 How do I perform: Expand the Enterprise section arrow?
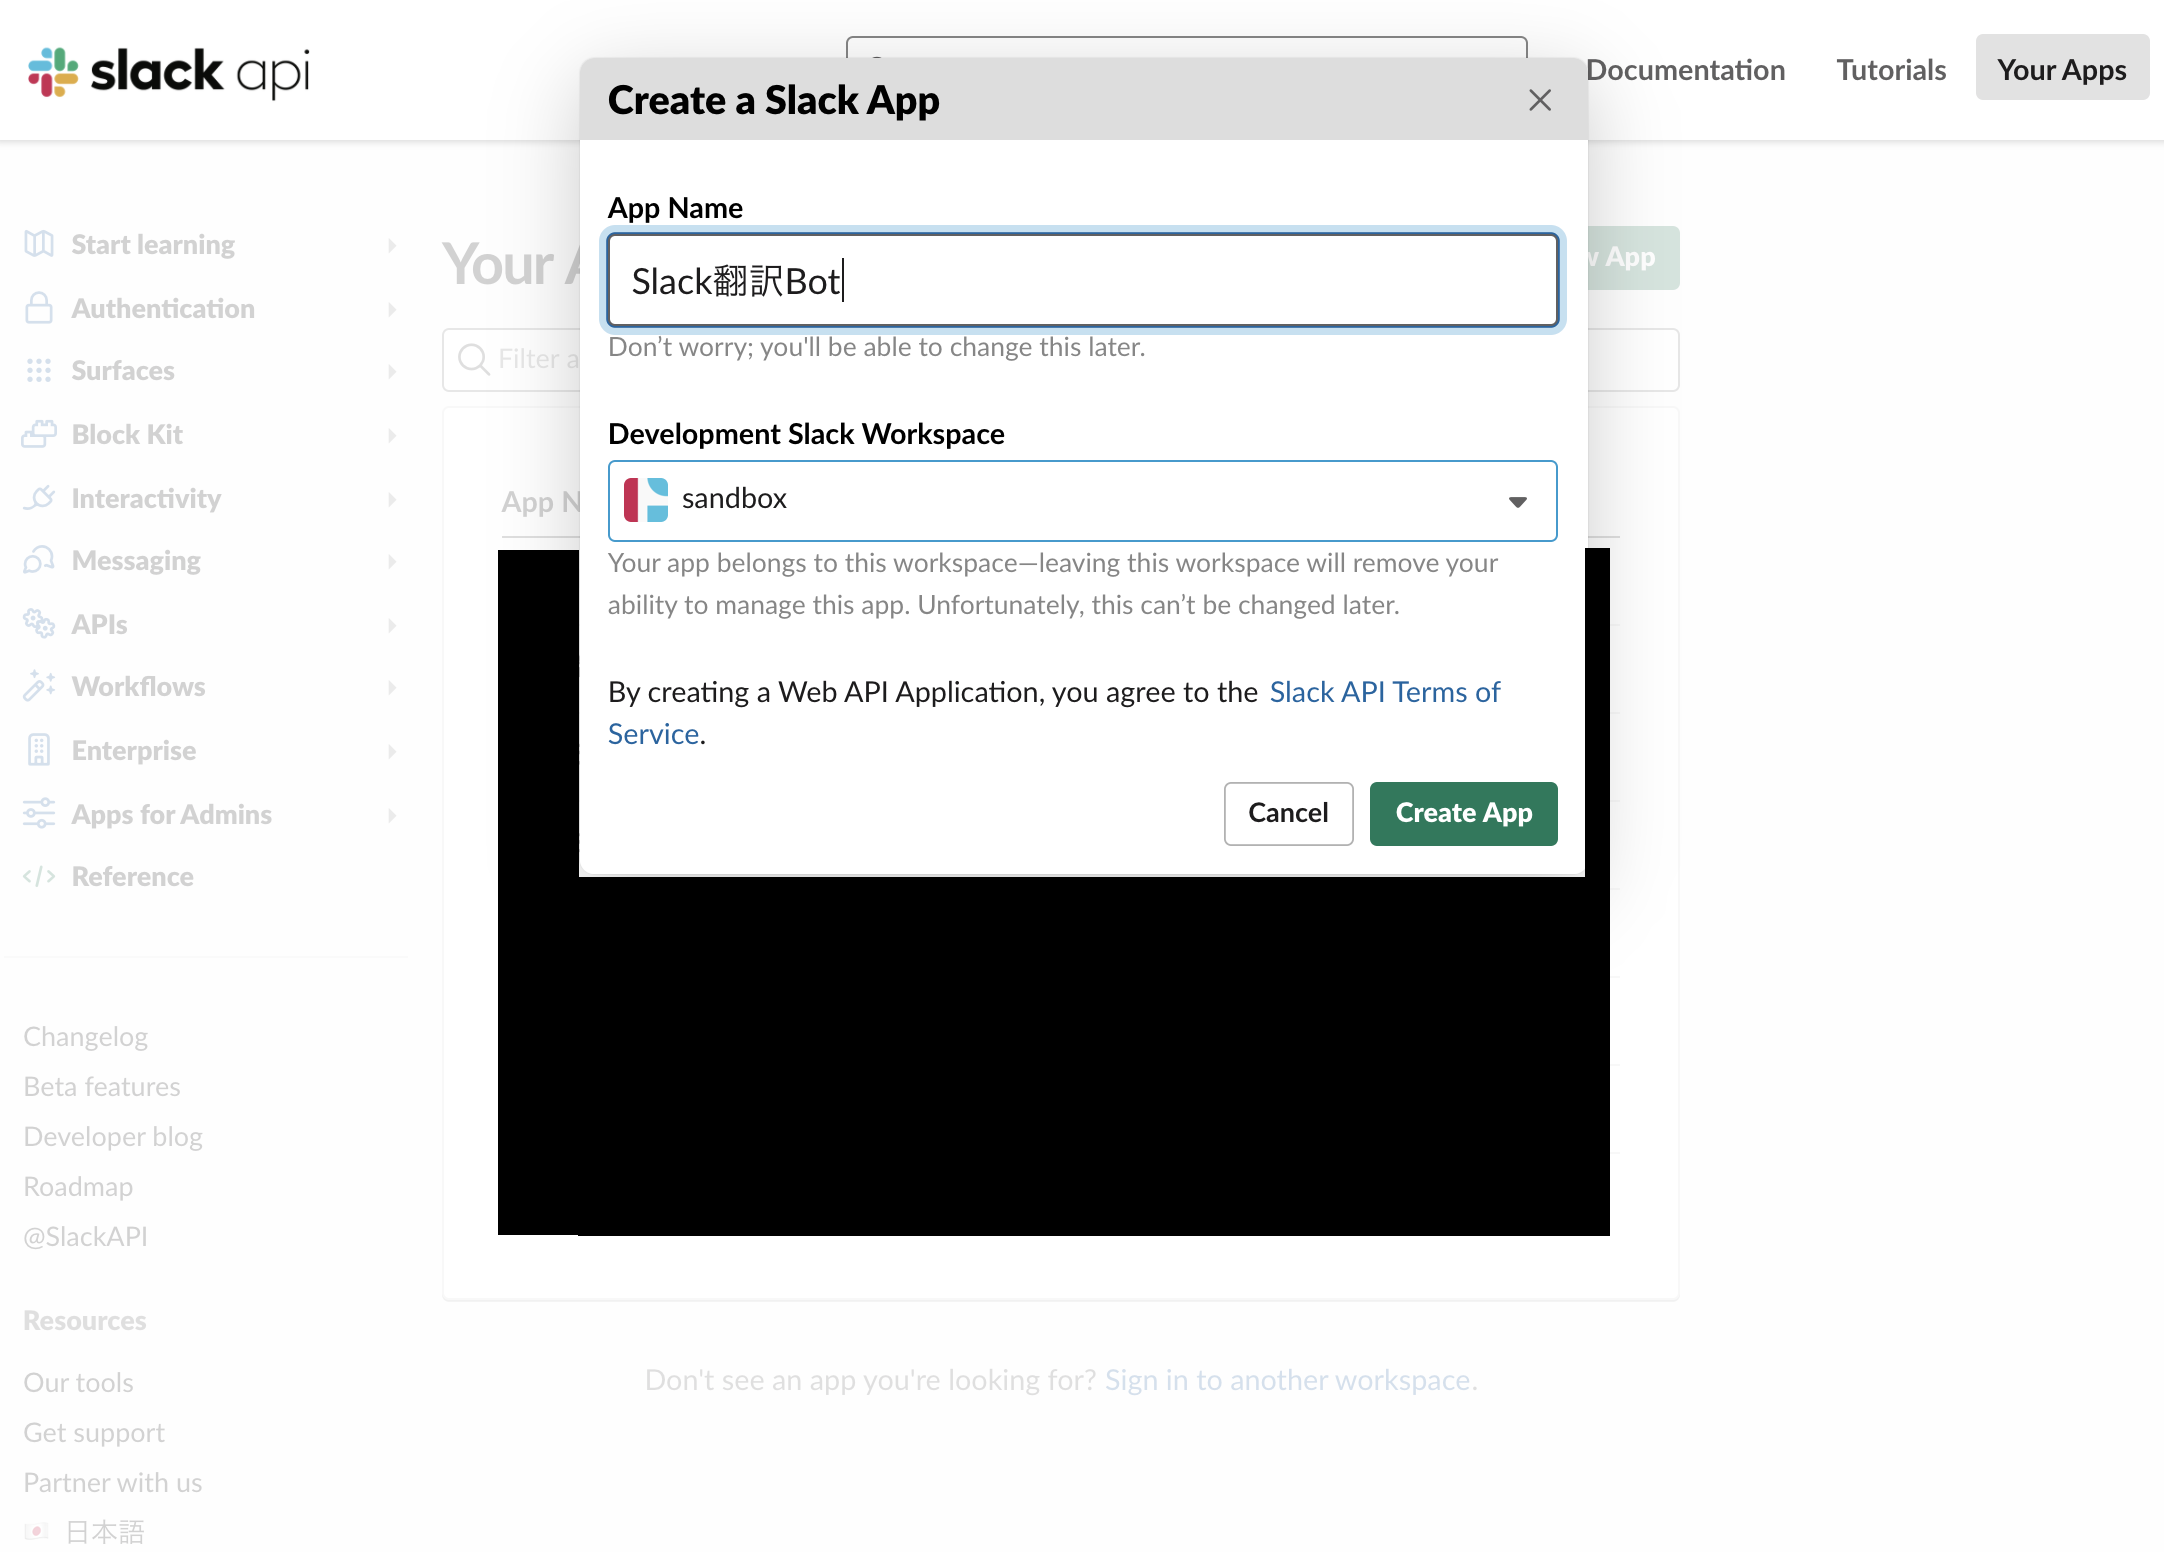392,751
